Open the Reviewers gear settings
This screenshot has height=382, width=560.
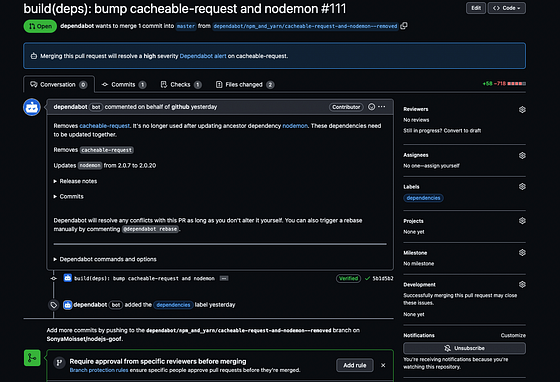tap(522, 110)
